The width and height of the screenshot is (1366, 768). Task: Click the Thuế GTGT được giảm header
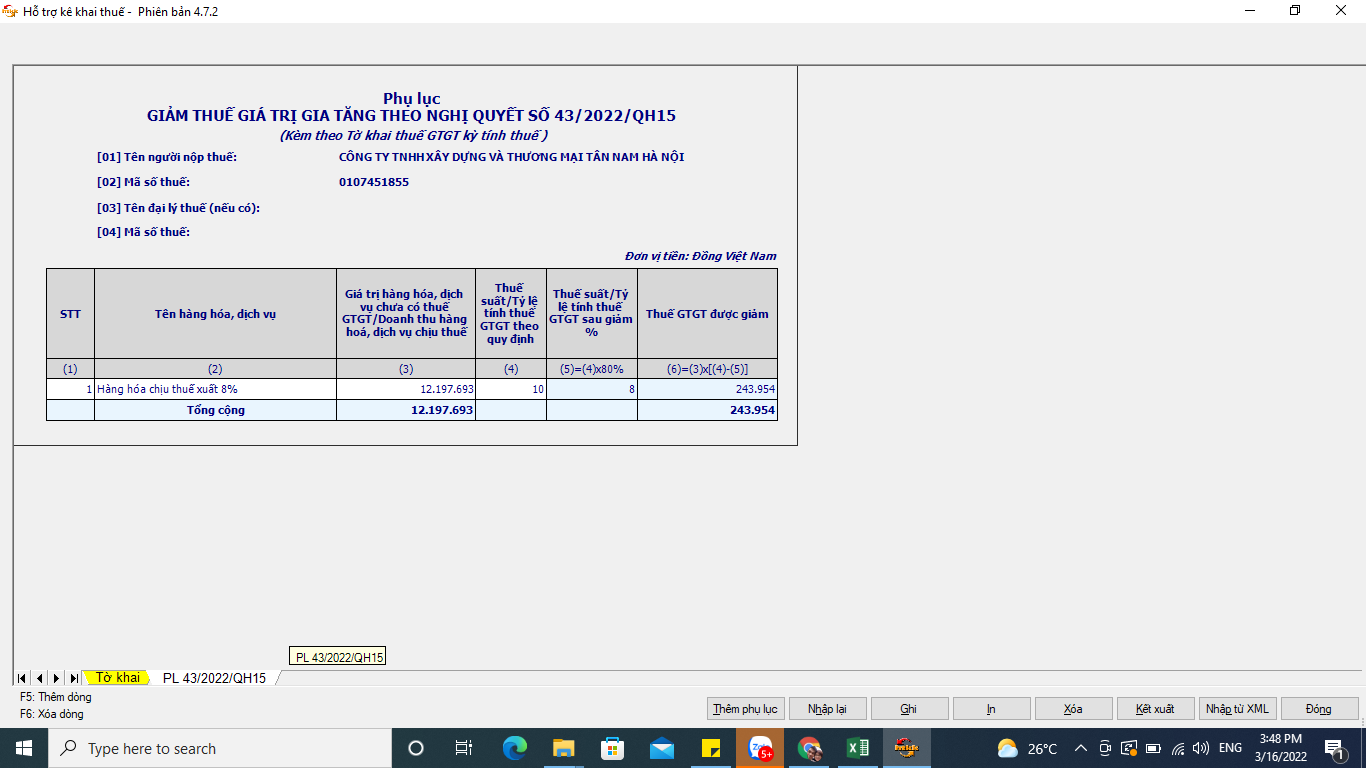[707, 314]
